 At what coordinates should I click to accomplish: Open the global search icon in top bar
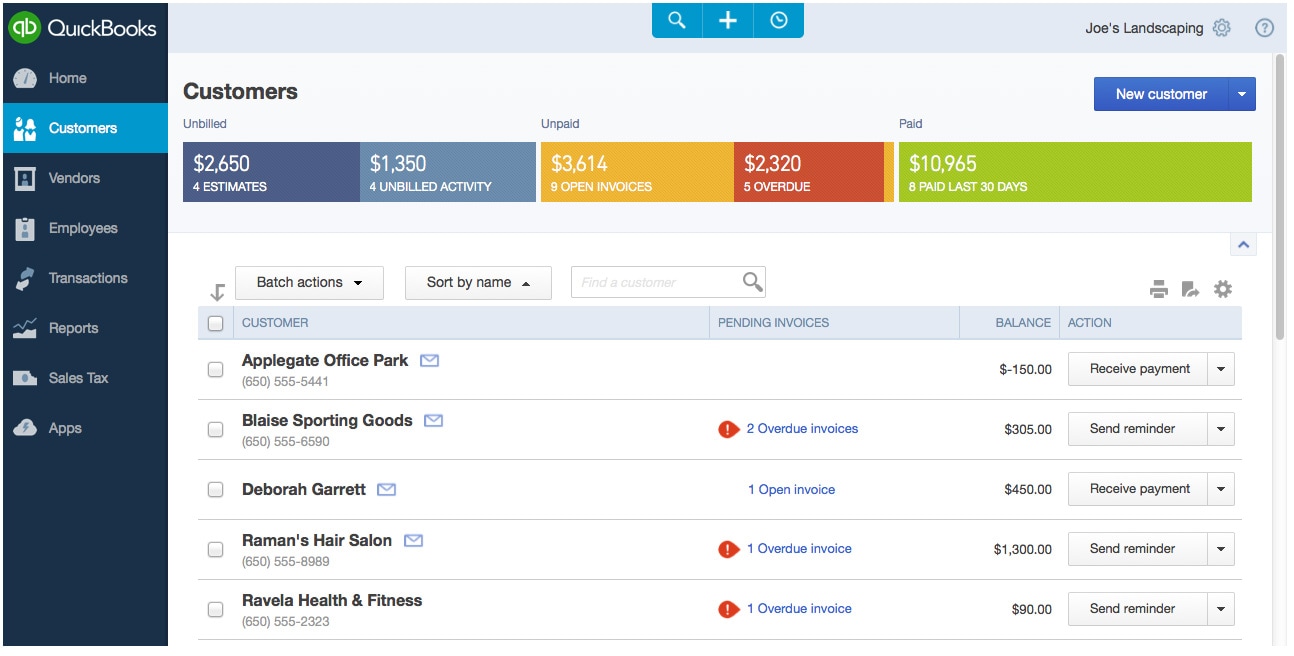[676, 19]
